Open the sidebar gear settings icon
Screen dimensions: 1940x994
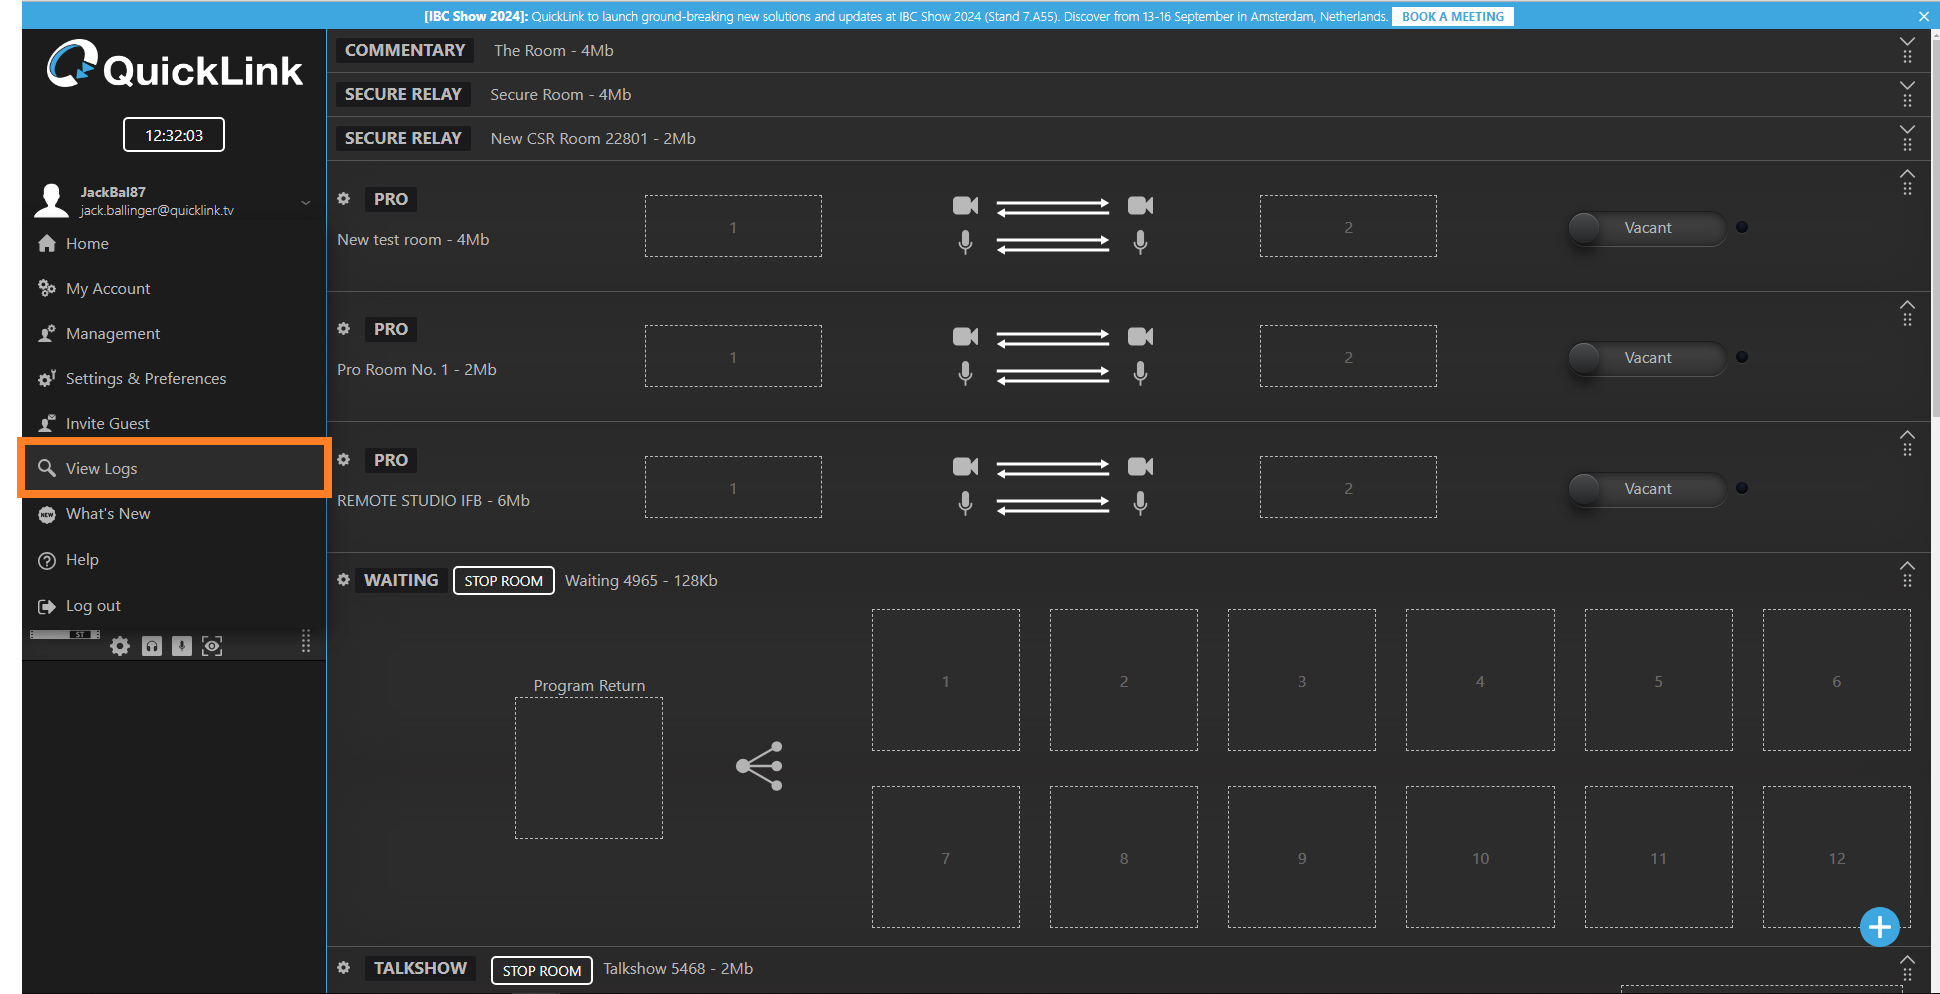pos(120,646)
